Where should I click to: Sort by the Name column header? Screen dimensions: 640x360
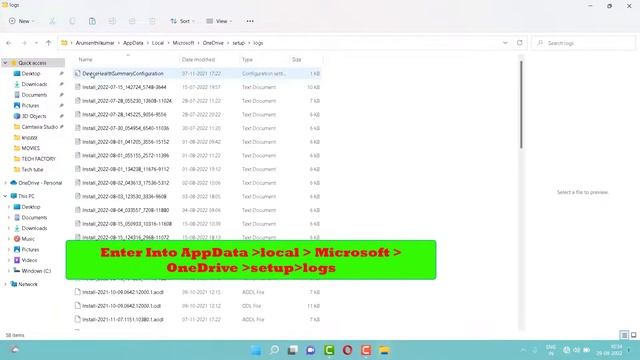pyautogui.click(x=85, y=60)
